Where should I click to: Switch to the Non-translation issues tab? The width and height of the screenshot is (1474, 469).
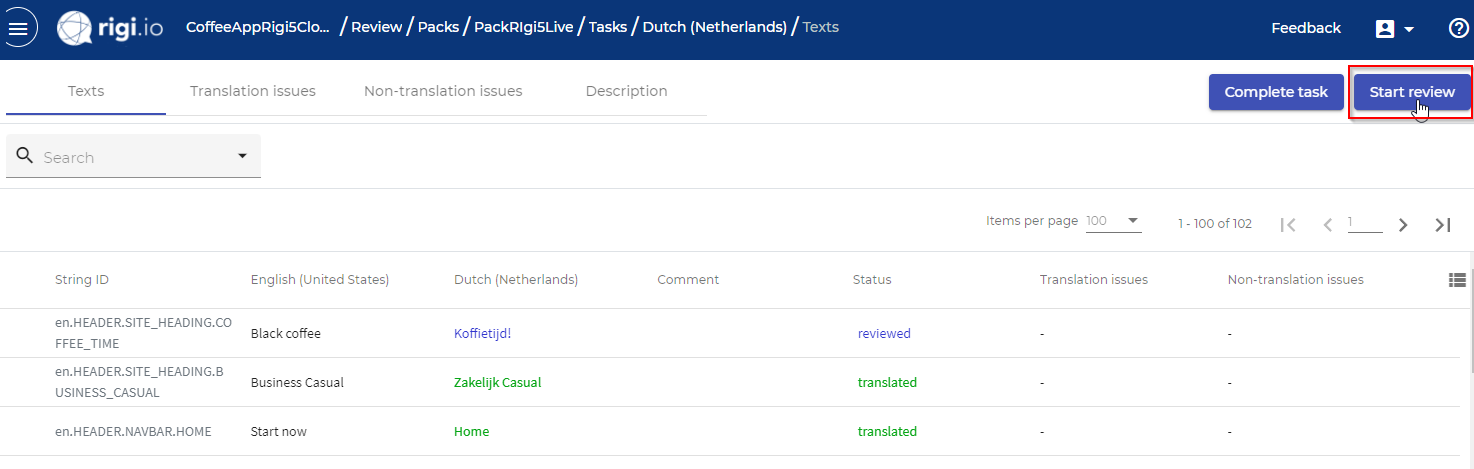(443, 91)
